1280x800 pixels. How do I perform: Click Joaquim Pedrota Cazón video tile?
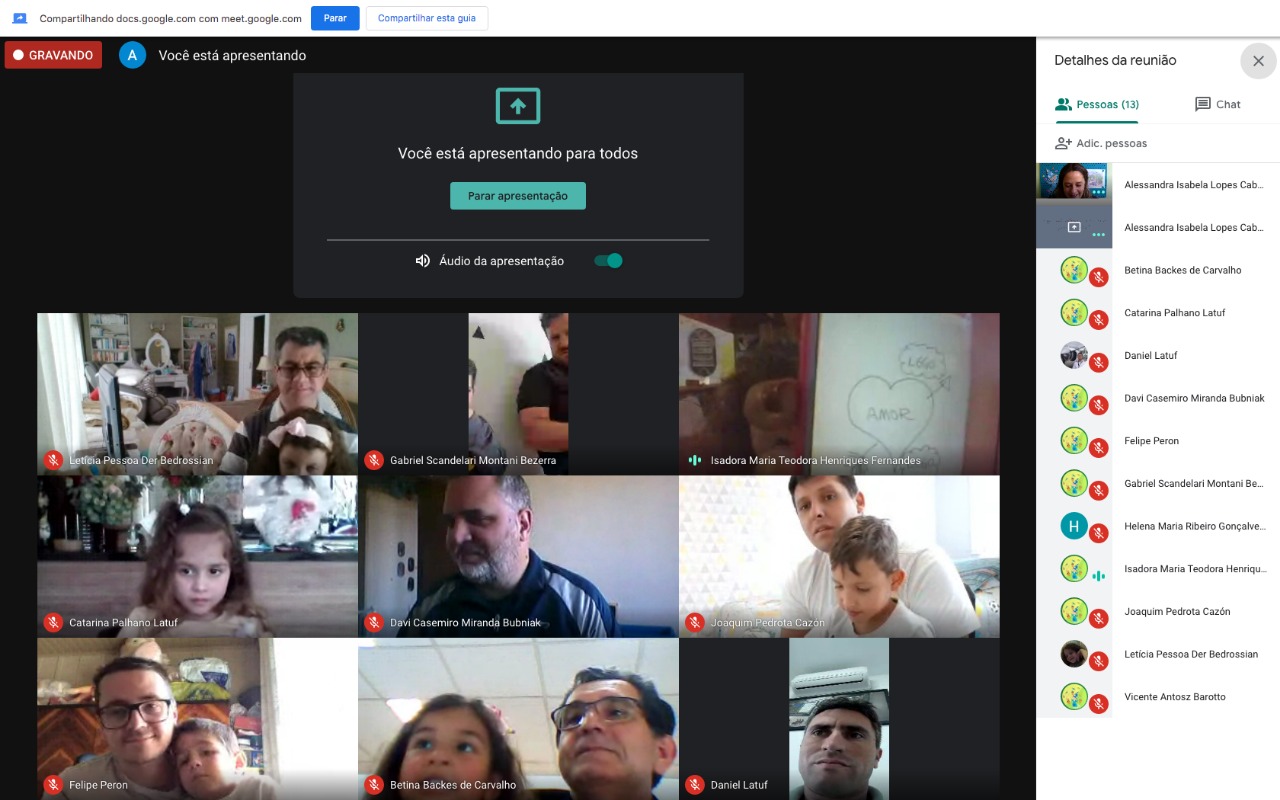(839, 556)
